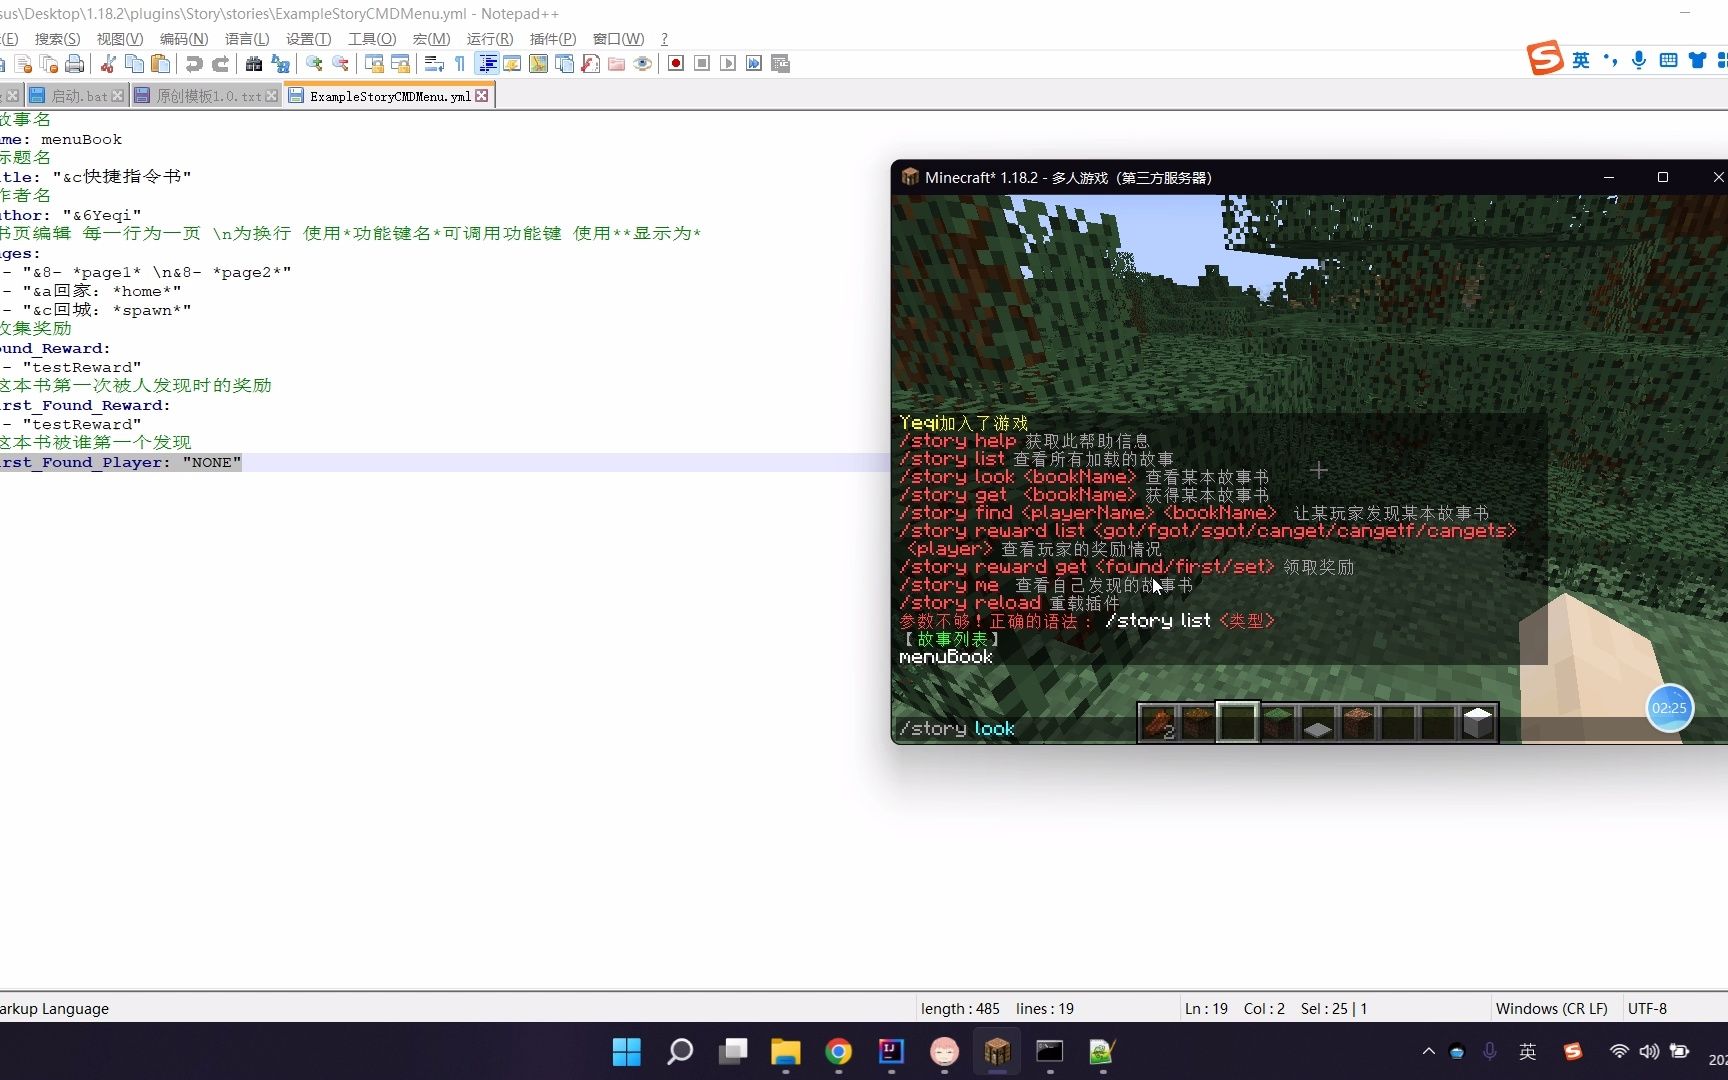This screenshot has height=1080, width=1728.
Task: Toggle the Word wrap icon
Action: [434, 64]
